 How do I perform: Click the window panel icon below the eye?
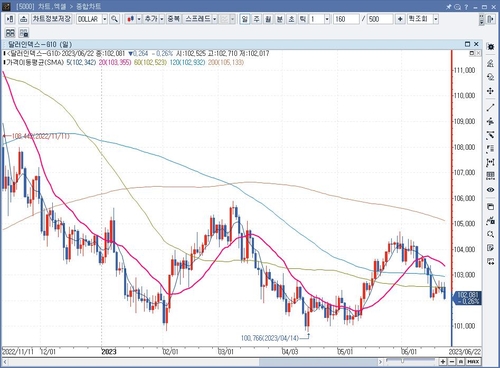point(490,206)
